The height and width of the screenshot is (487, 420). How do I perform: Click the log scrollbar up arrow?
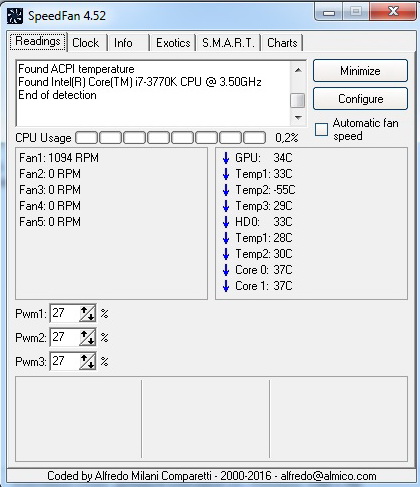pos(298,70)
